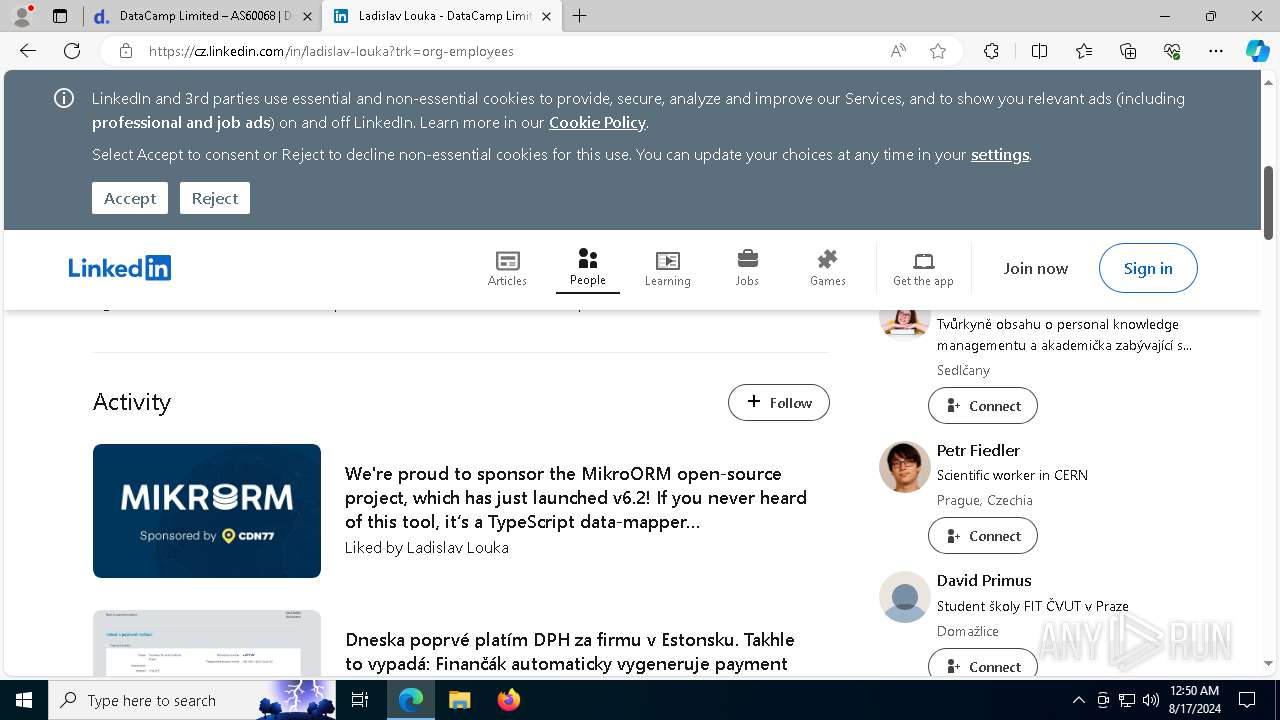Open Task View on taskbar
The width and height of the screenshot is (1280, 720).
tap(360, 700)
